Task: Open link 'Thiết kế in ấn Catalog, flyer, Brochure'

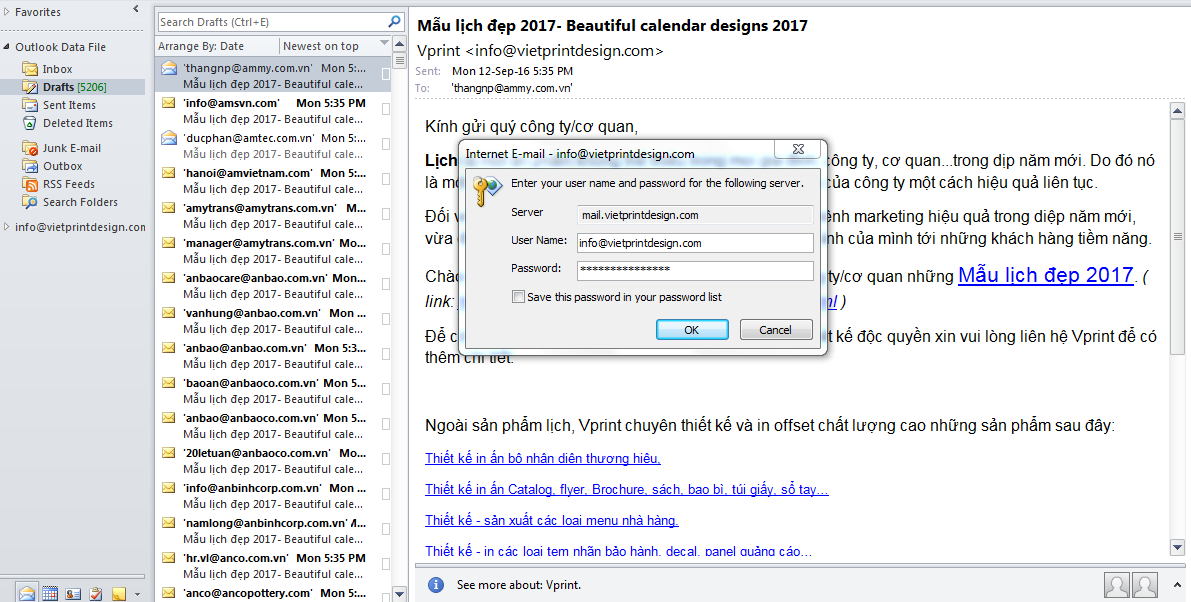Action: click(627, 490)
